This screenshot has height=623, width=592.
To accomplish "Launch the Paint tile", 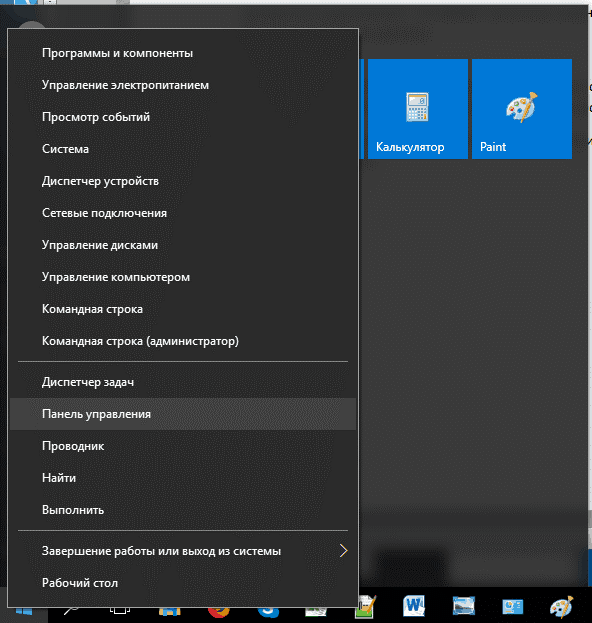I will [522, 109].
